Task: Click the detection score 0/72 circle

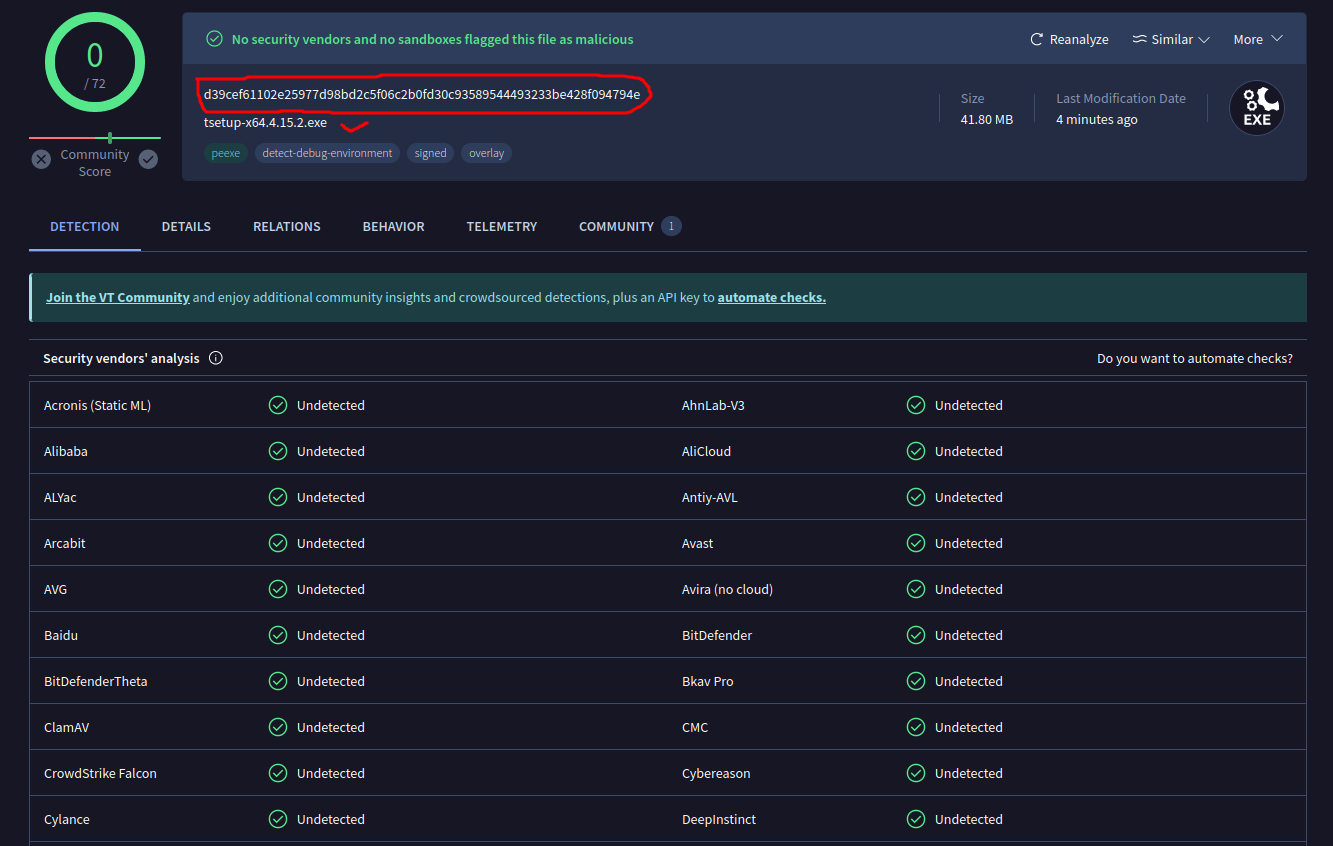Action: pyautogui.click(x=95, y=62)
